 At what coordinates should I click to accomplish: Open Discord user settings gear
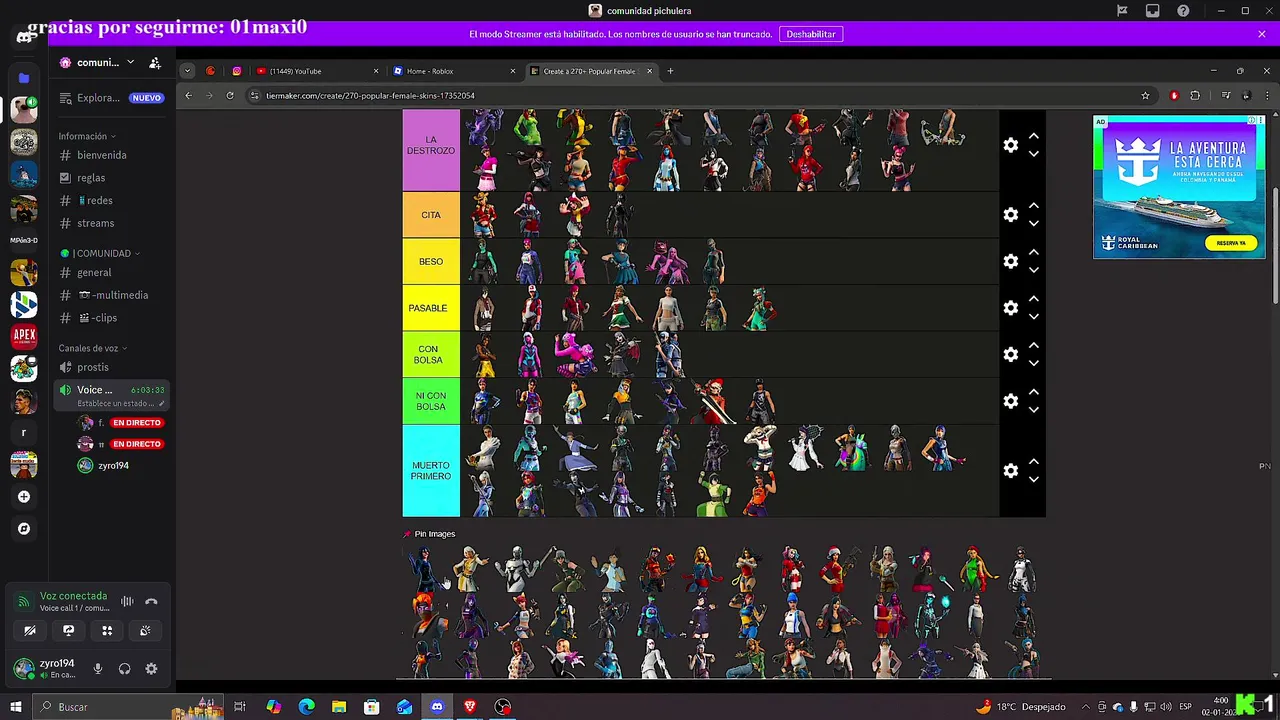151,669
